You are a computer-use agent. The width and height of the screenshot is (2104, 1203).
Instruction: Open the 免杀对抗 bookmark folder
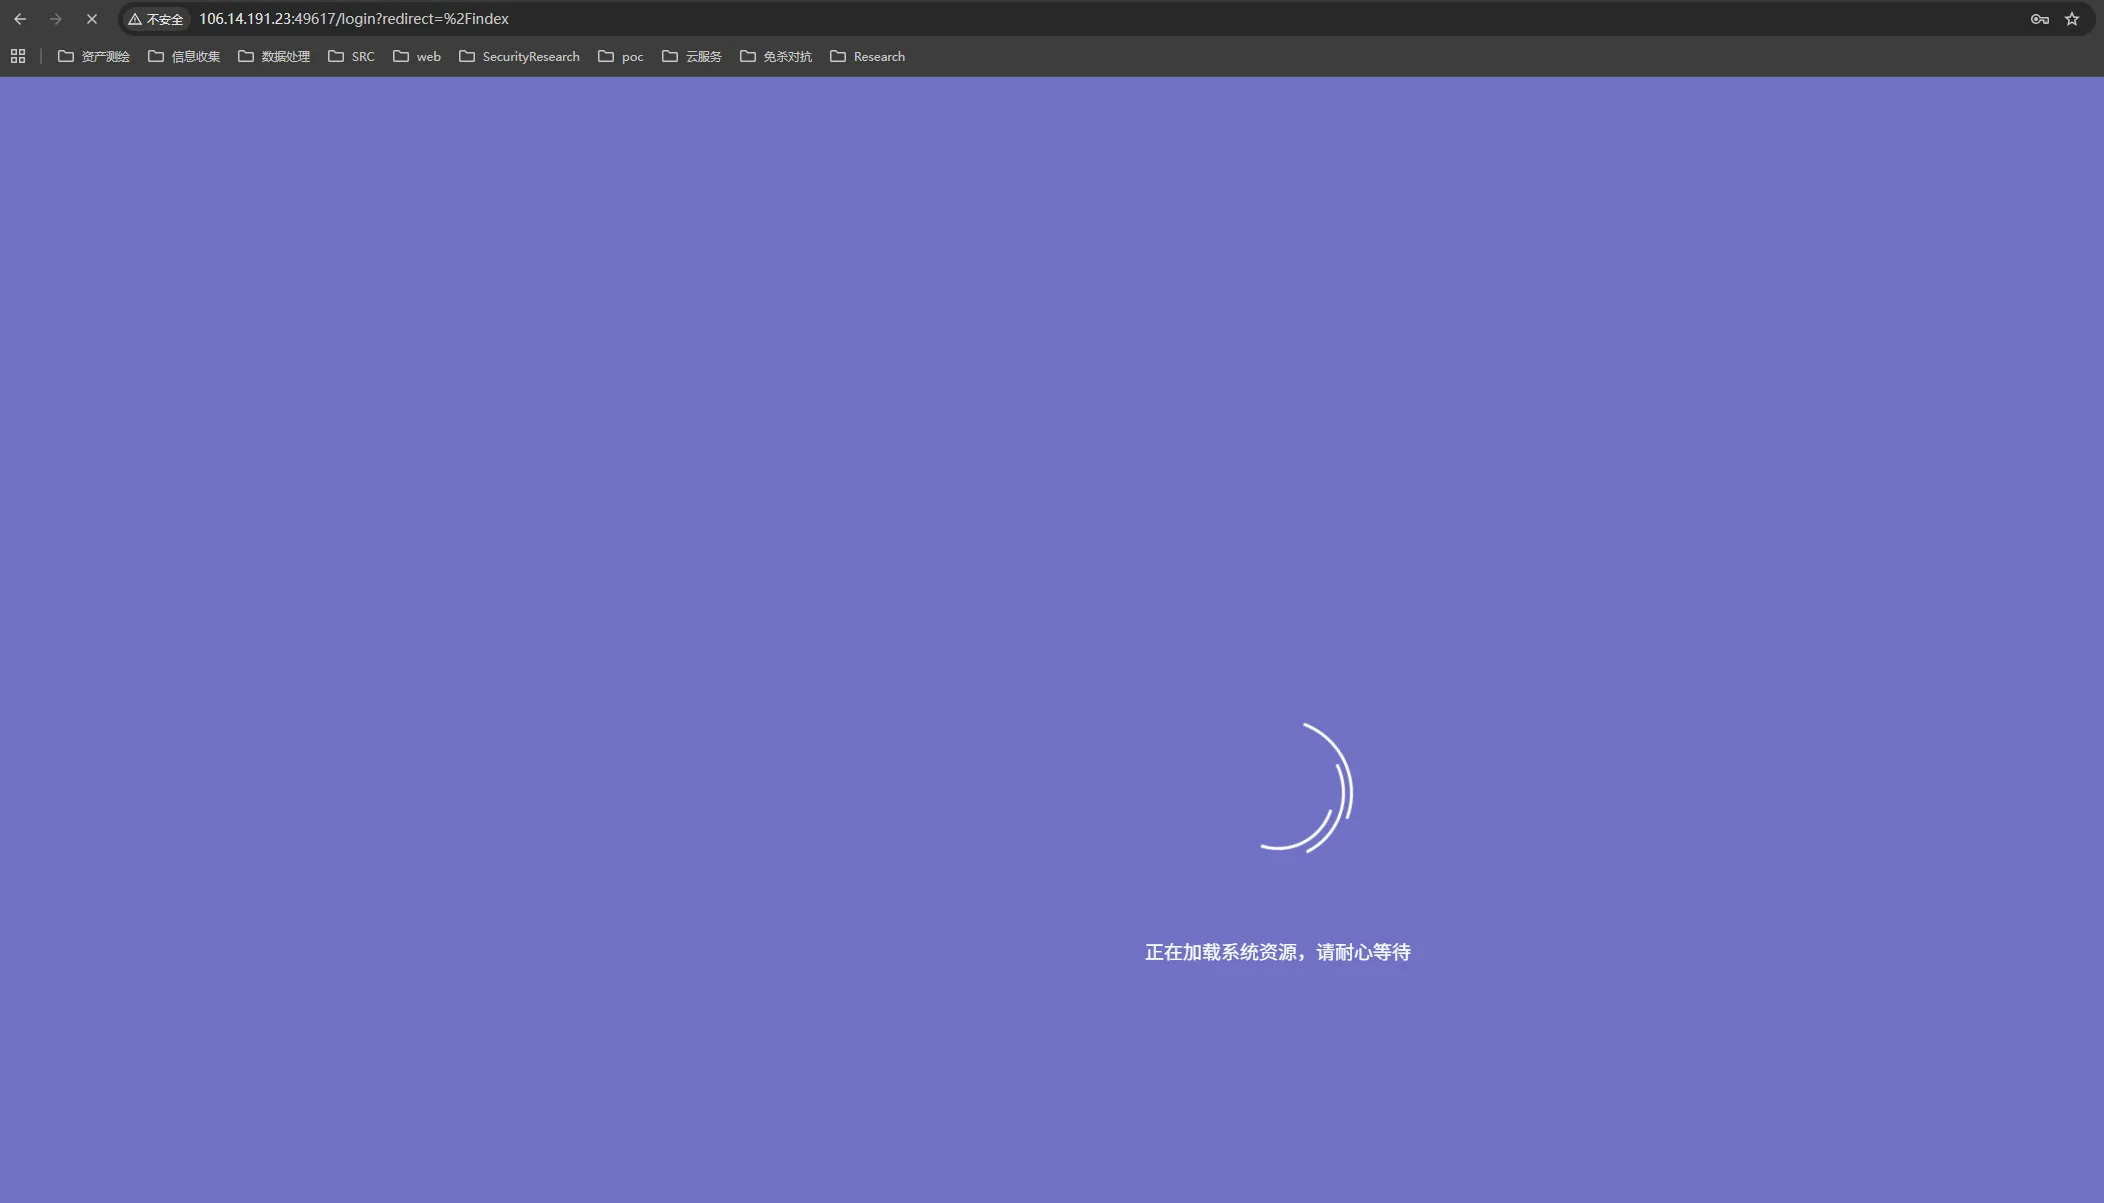tap(776, 57)
